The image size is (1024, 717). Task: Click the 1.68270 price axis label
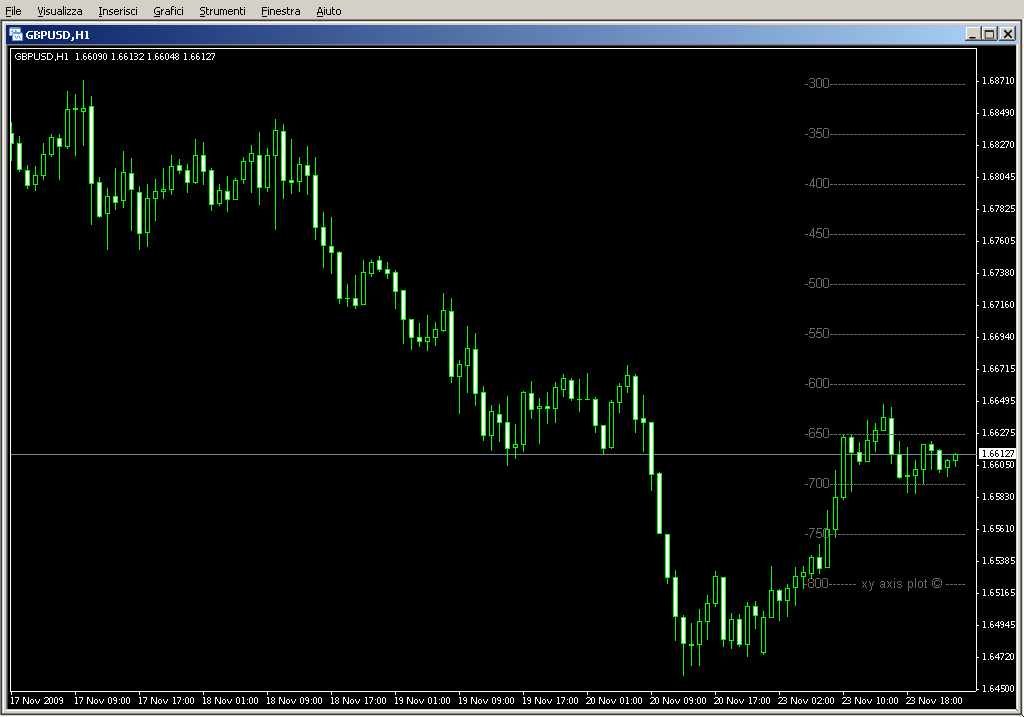(999, 145)
